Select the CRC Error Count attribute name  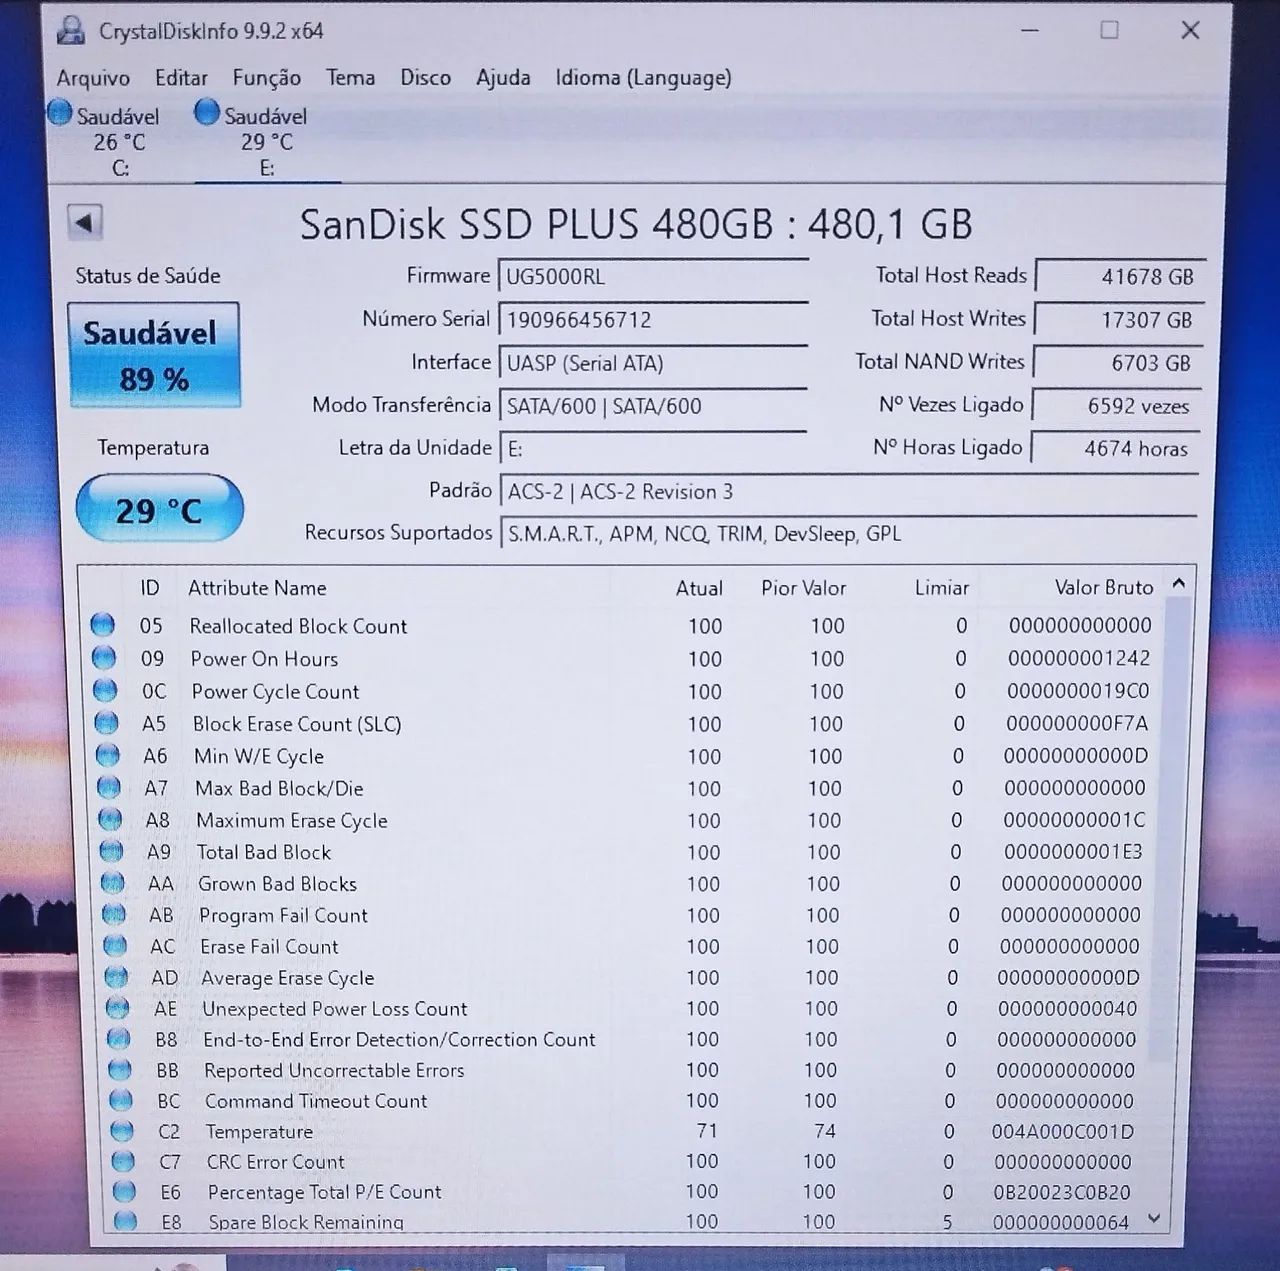[x=275, y=1162]
